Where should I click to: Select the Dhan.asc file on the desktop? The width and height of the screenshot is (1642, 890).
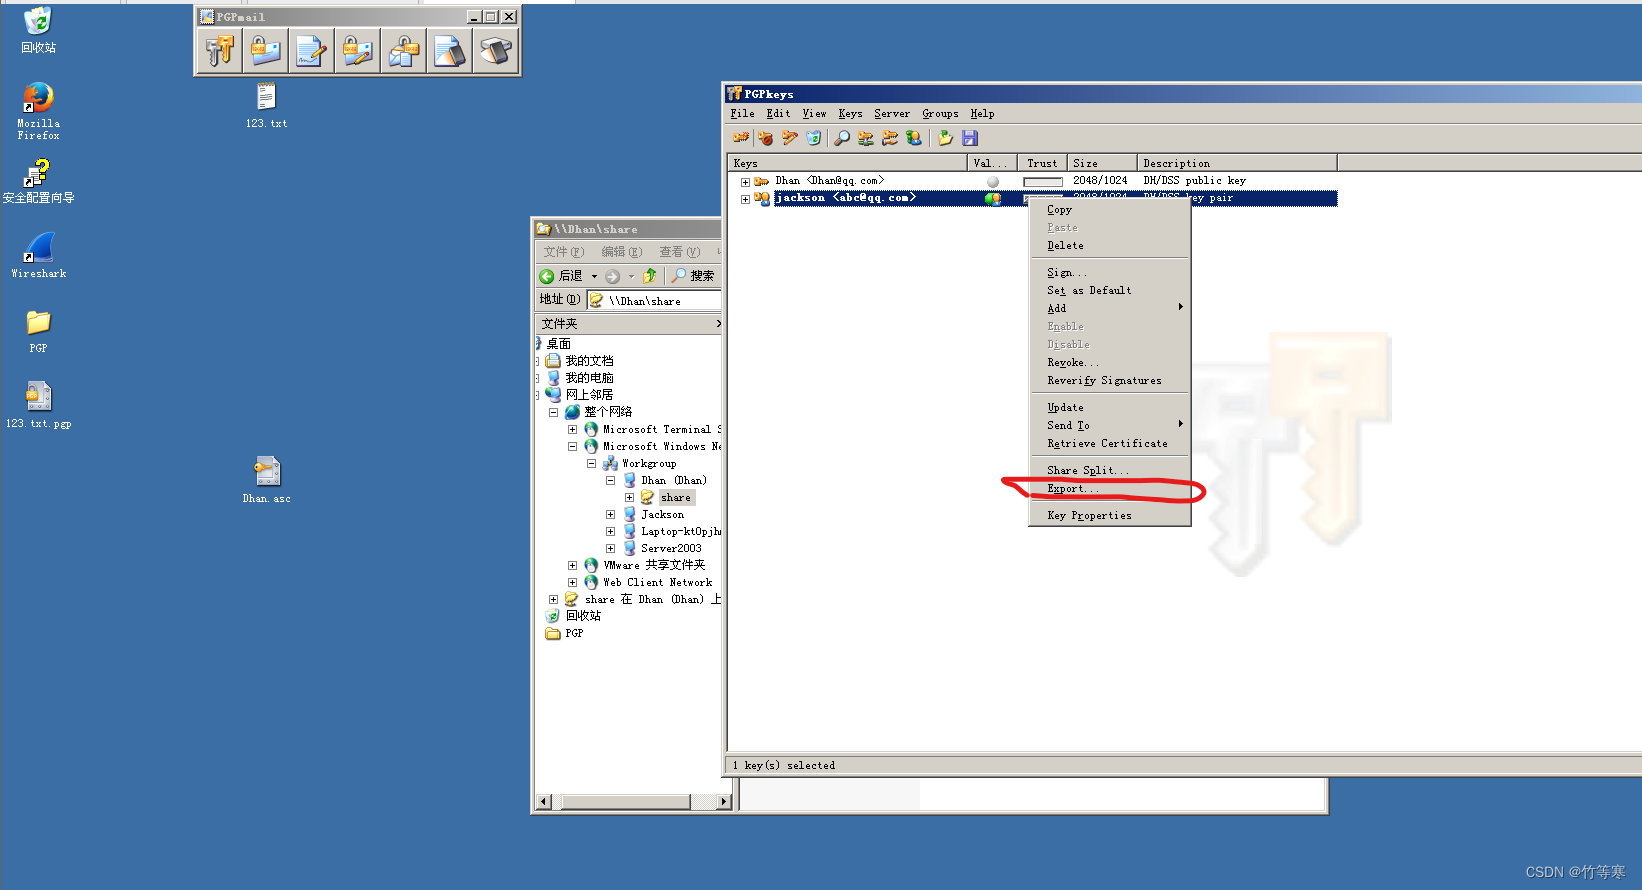tap(267, 480)
